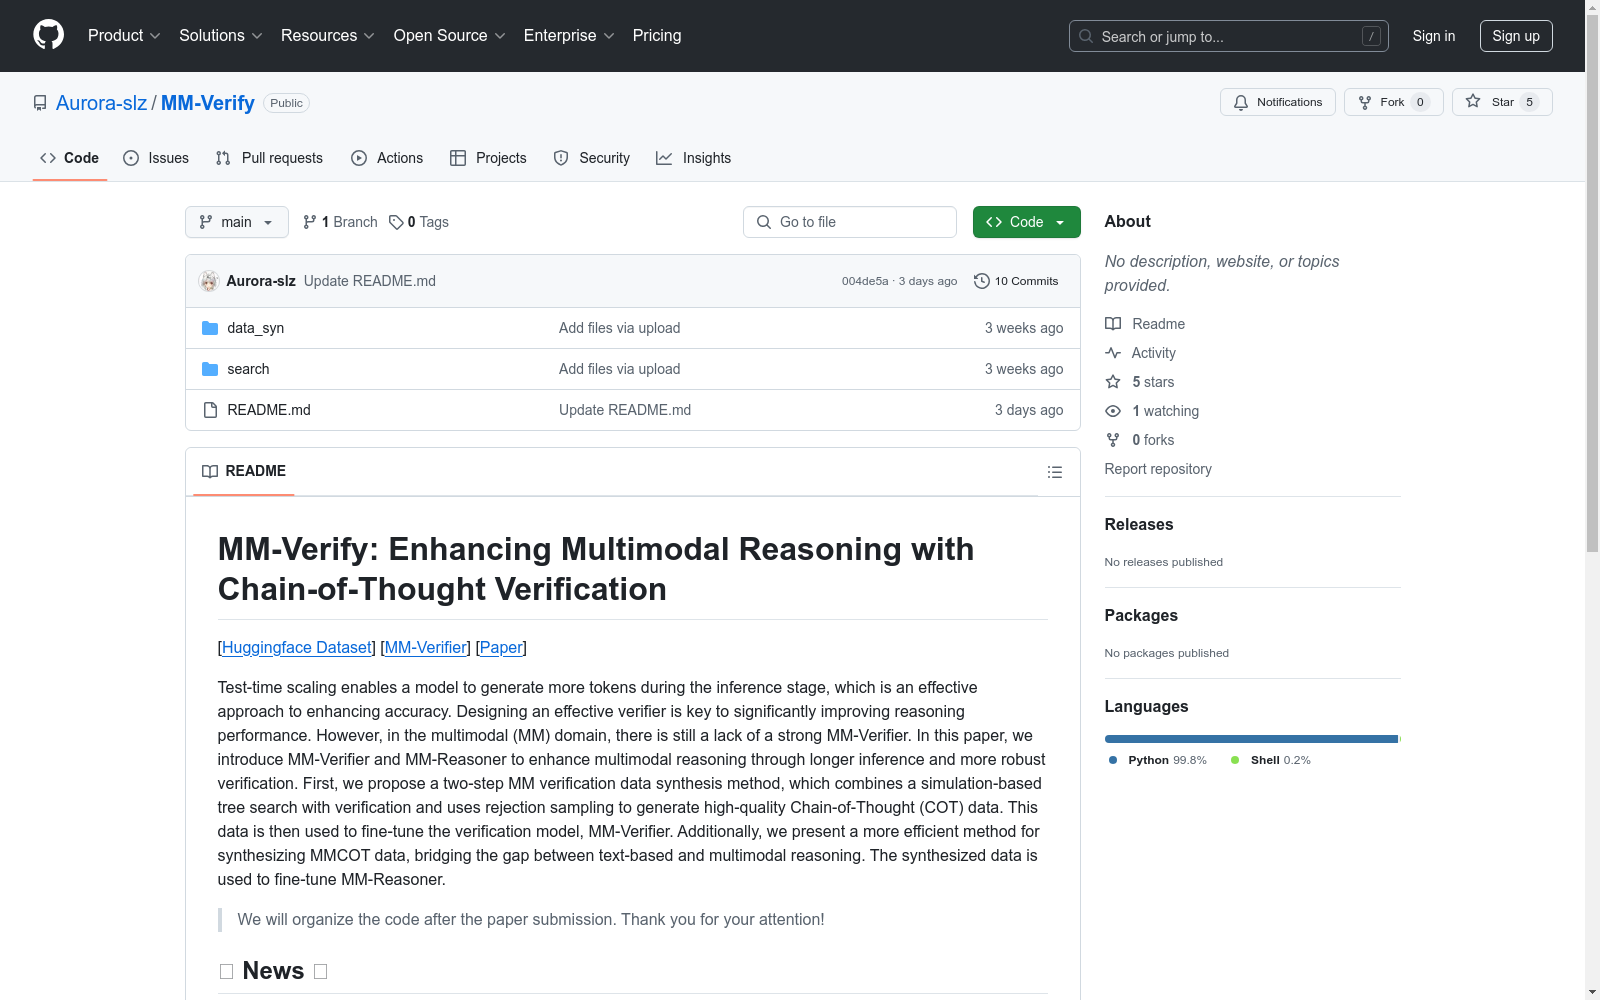Focus the Search or jump to field
This screenshot has width=1600, height=1000.
point(1229,36)
